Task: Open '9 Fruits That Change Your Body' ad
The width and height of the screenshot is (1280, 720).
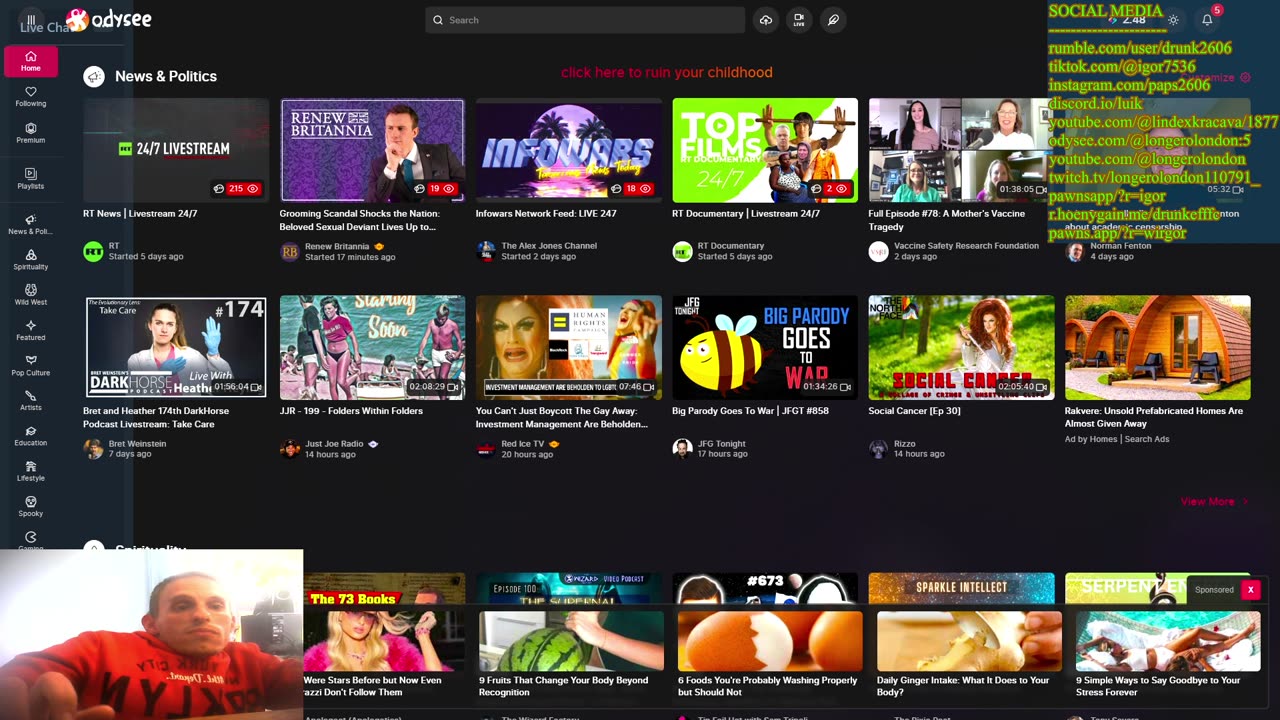Action: click(x=571, y=655)
